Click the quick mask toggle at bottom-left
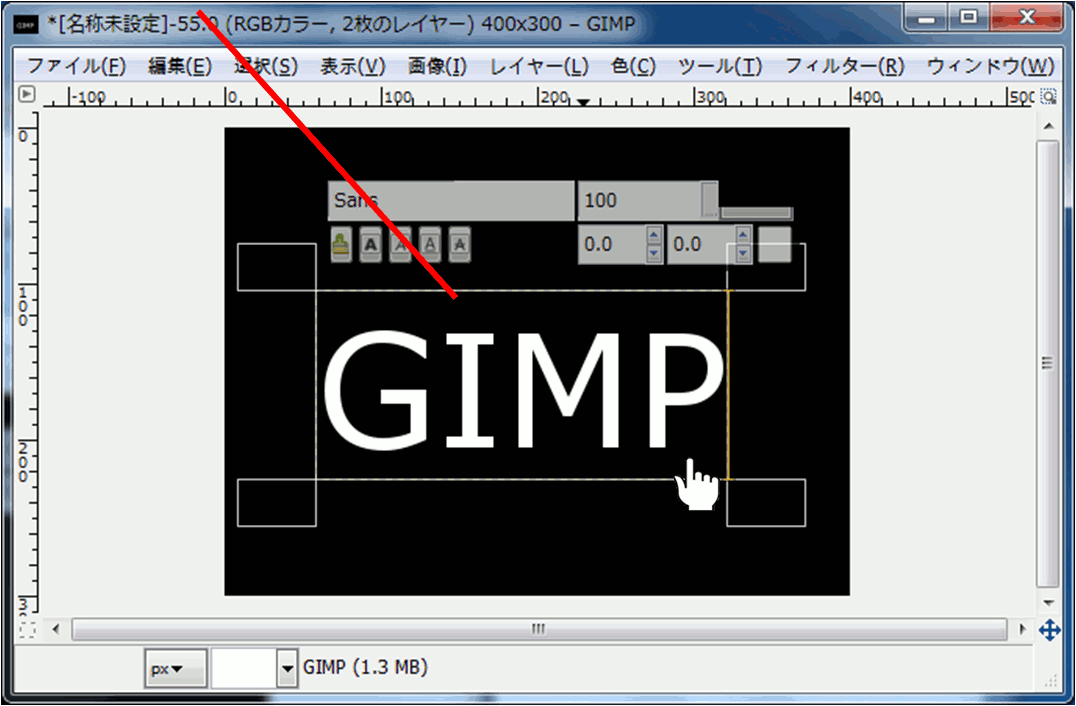The height and width of the screenshot is (706, 1076). pyautogui.click(x=27, y=630)
